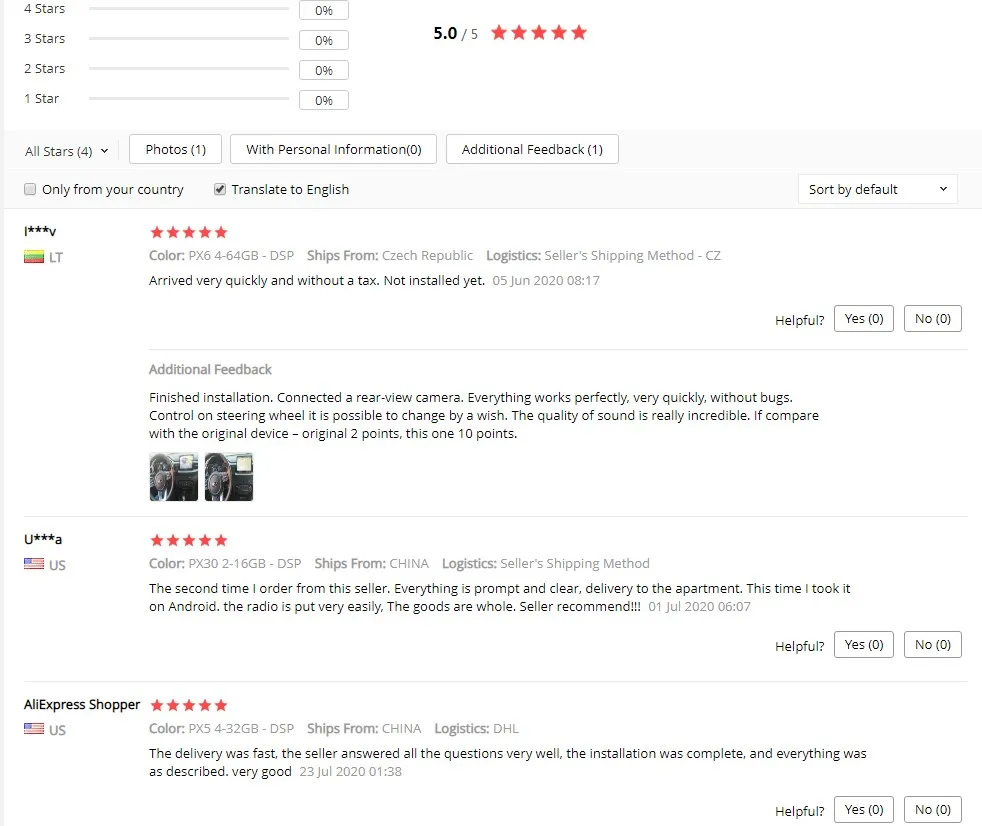Expand the All Stars (4) filter dropdown

tap(66, 151)
